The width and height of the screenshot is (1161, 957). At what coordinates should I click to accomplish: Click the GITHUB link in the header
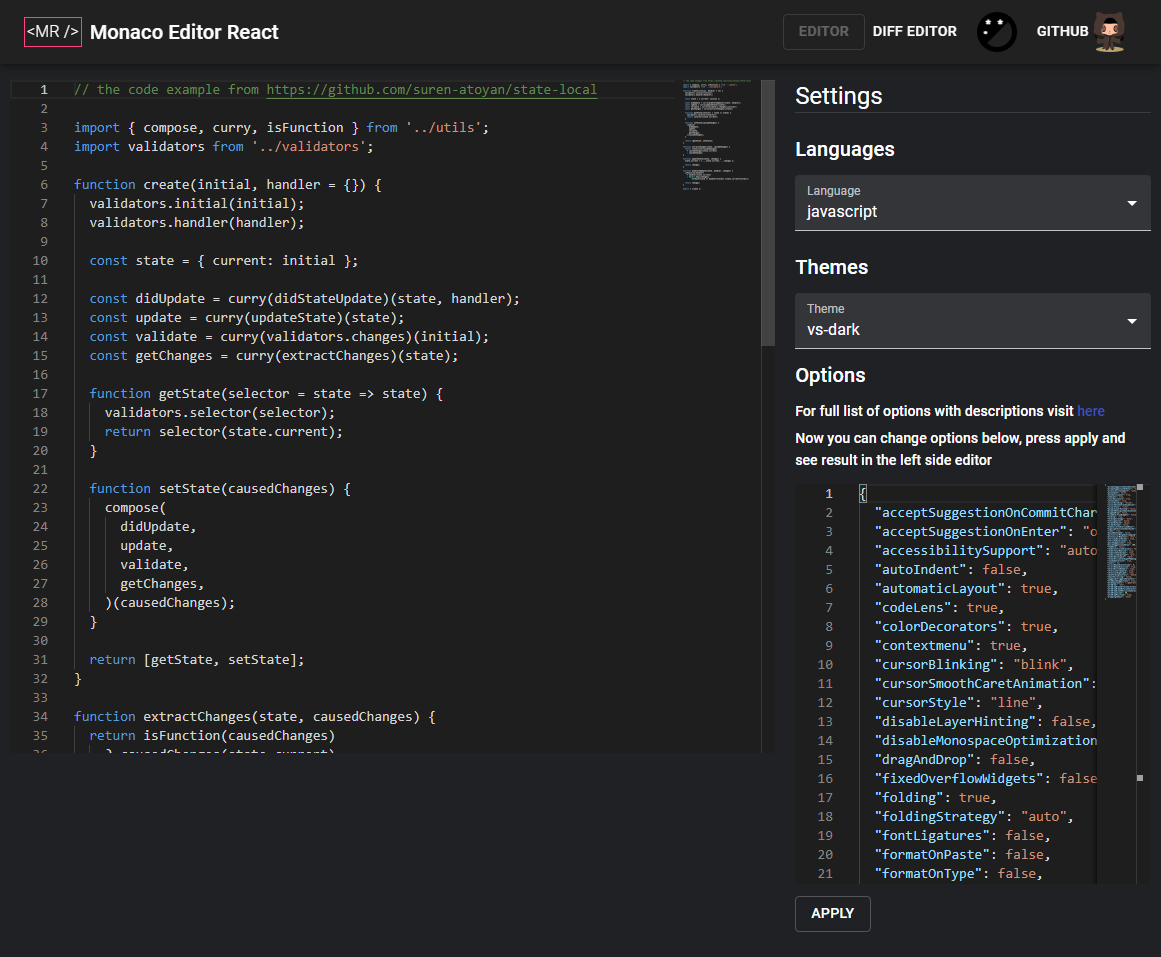point(1062,31)
